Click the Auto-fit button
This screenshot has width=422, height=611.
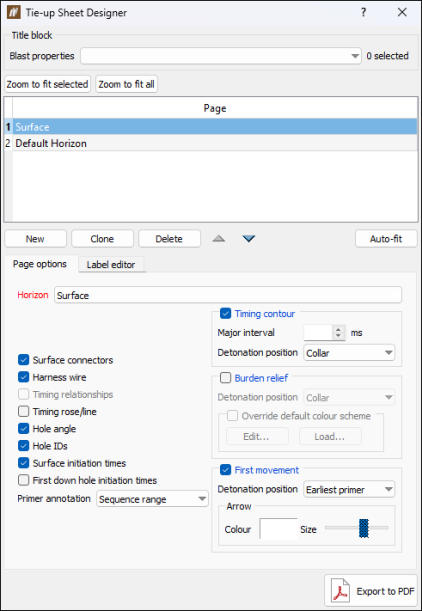pyautogui.click(x=386, y=238)
